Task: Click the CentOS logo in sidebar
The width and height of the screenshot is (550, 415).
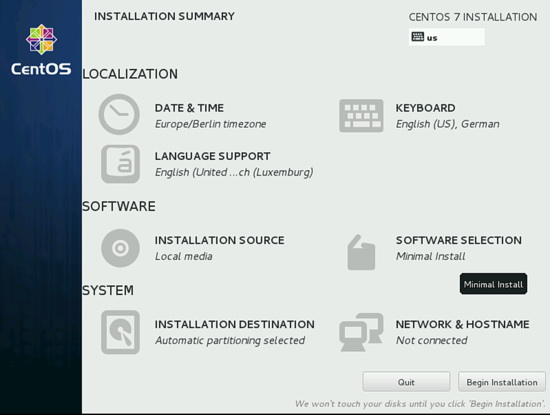Action: click(x=41, y=50)
